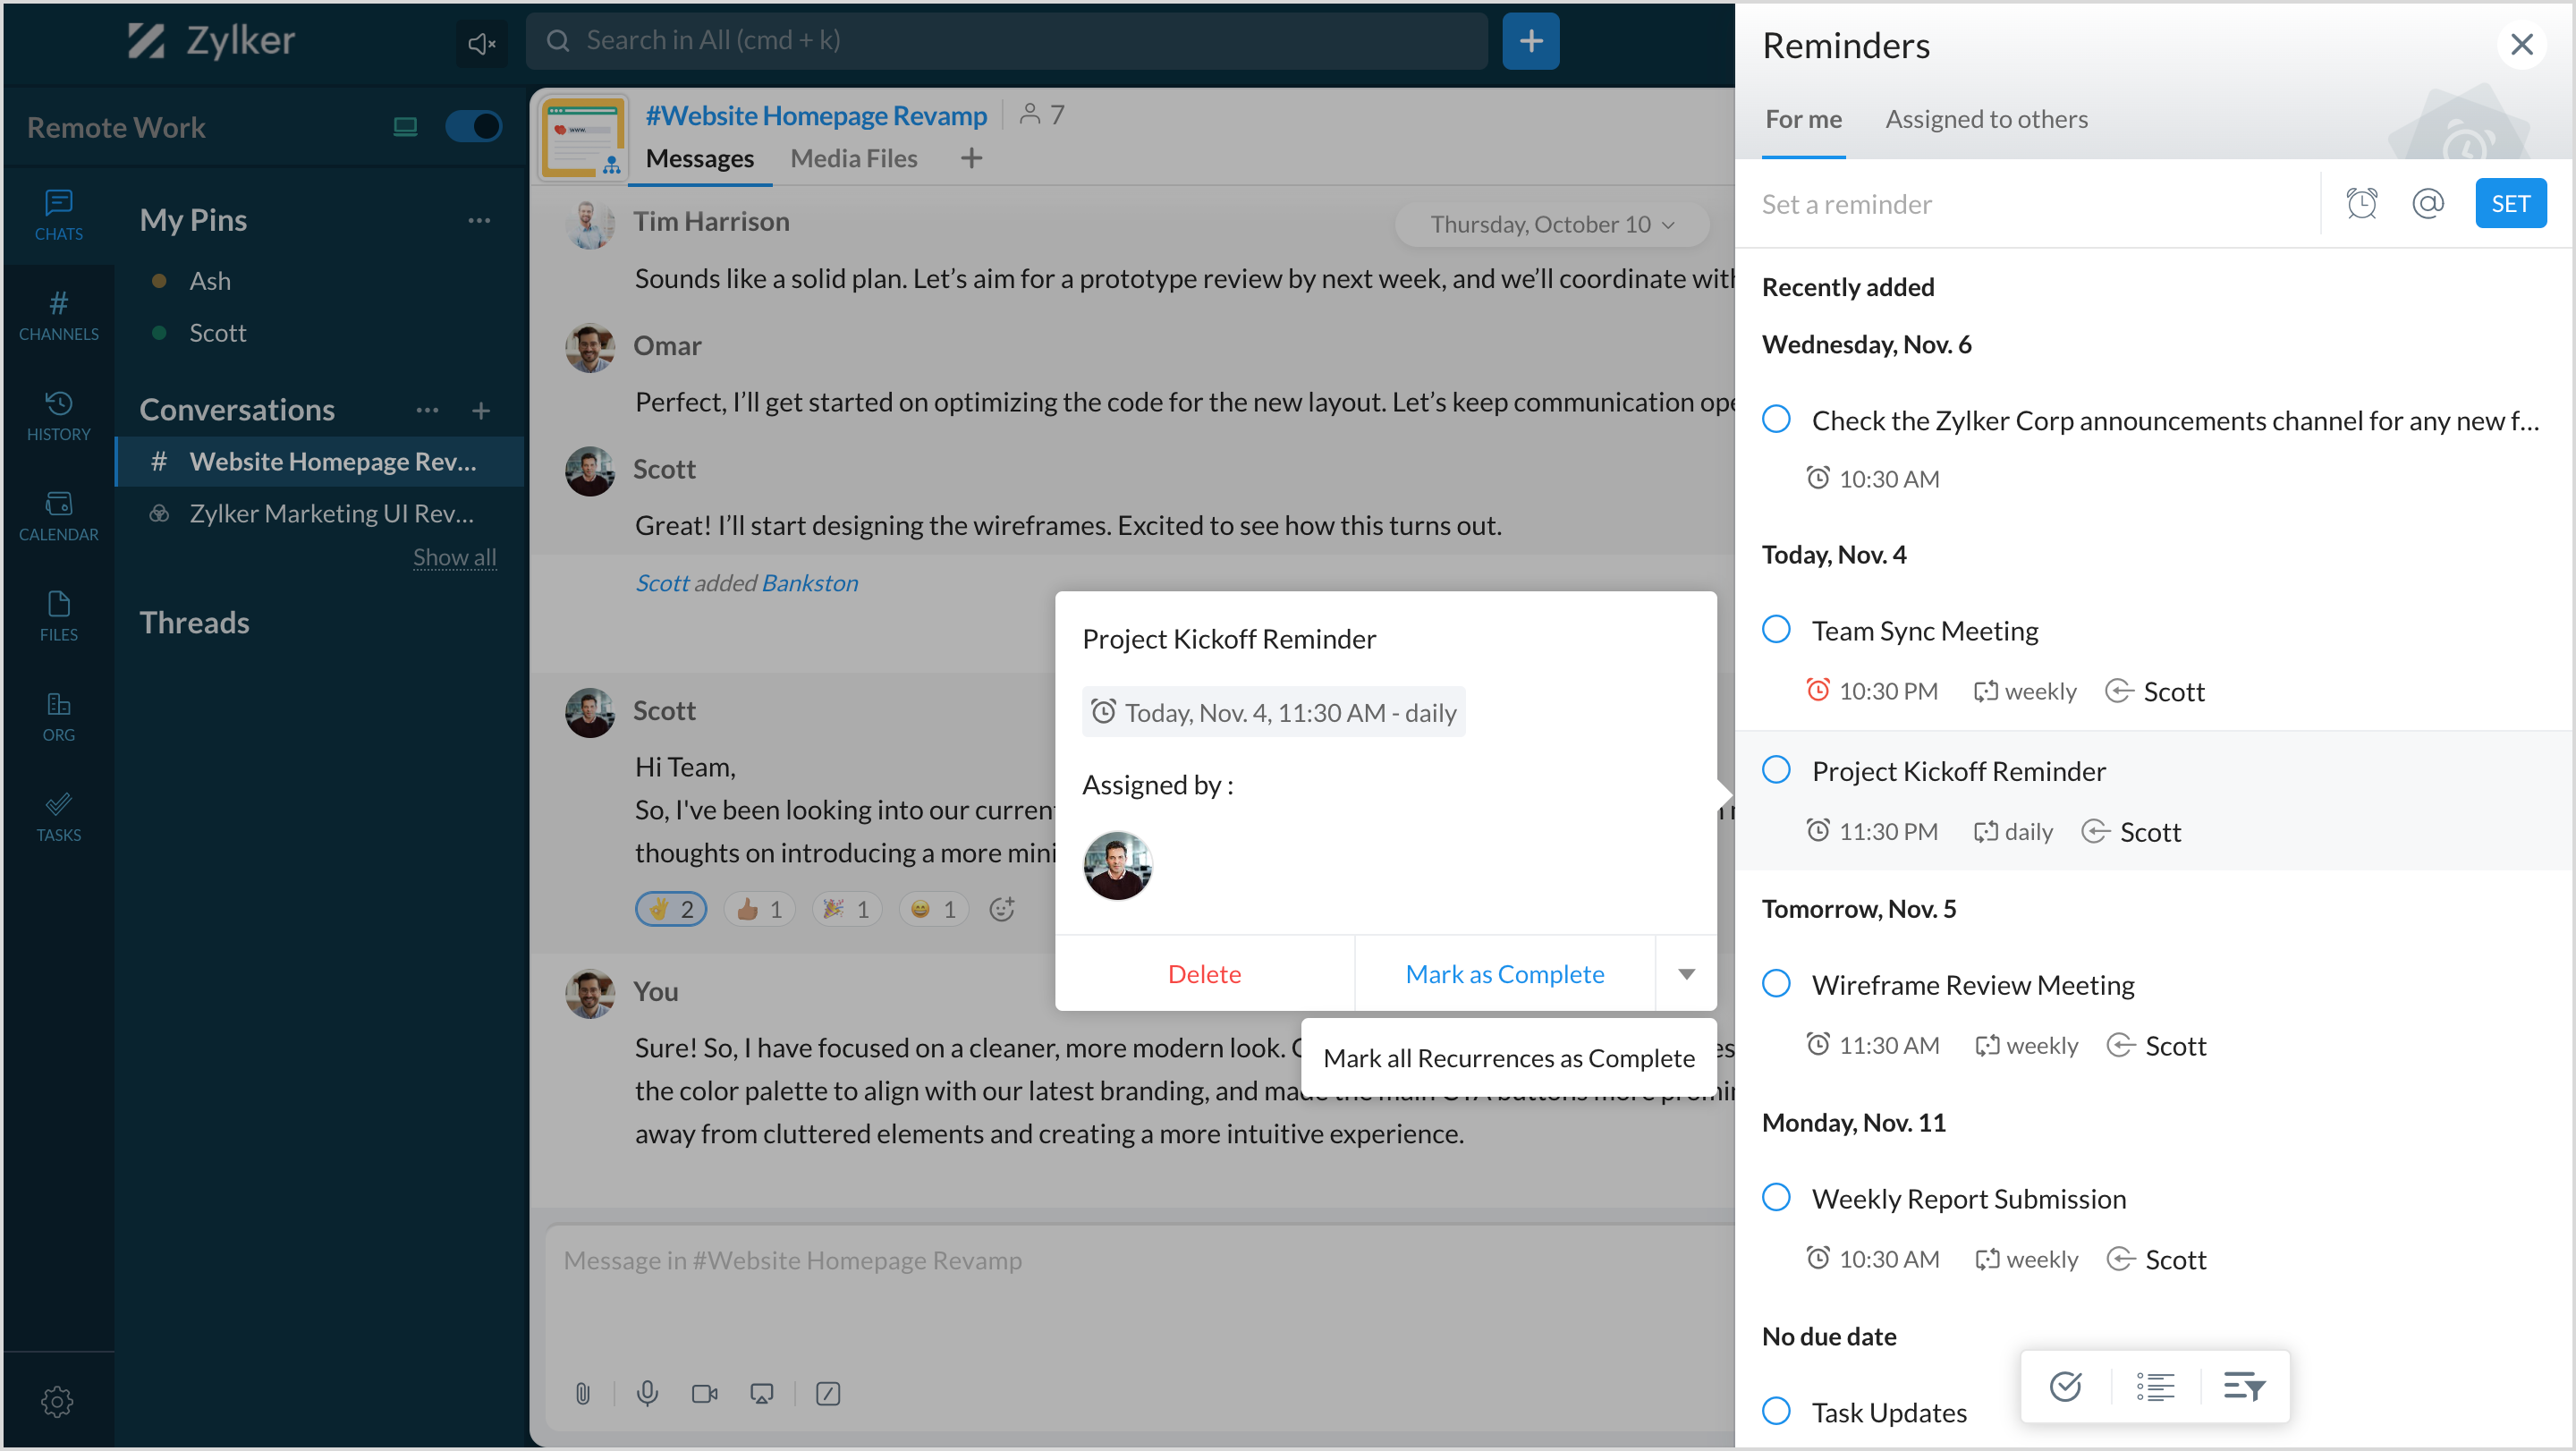
Task: Expand arrow next to Mark as Complete
Action: [1686, 974]
